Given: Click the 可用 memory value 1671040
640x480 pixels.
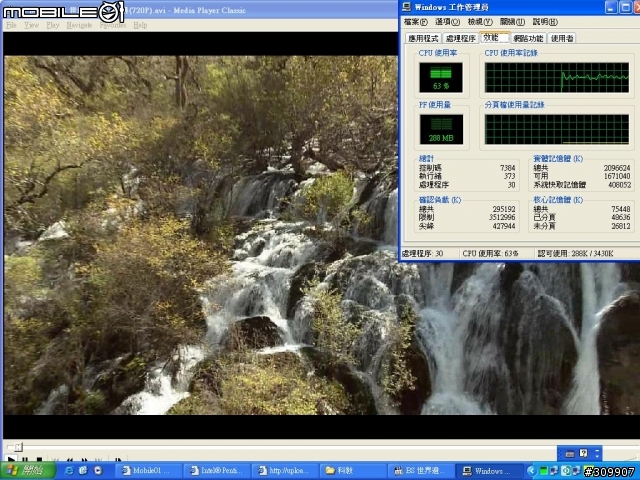Looking at the screenshot, I should pyautogui.click(x=617, y=176).
